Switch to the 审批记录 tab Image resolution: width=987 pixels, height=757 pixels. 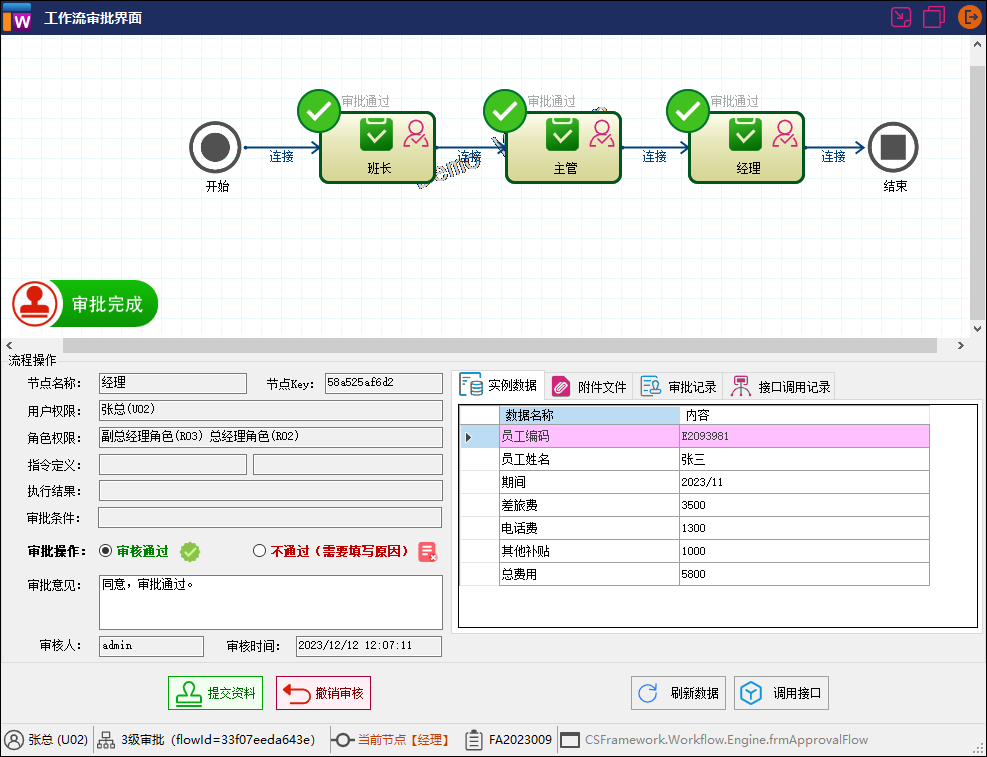(x=679, y=384)
